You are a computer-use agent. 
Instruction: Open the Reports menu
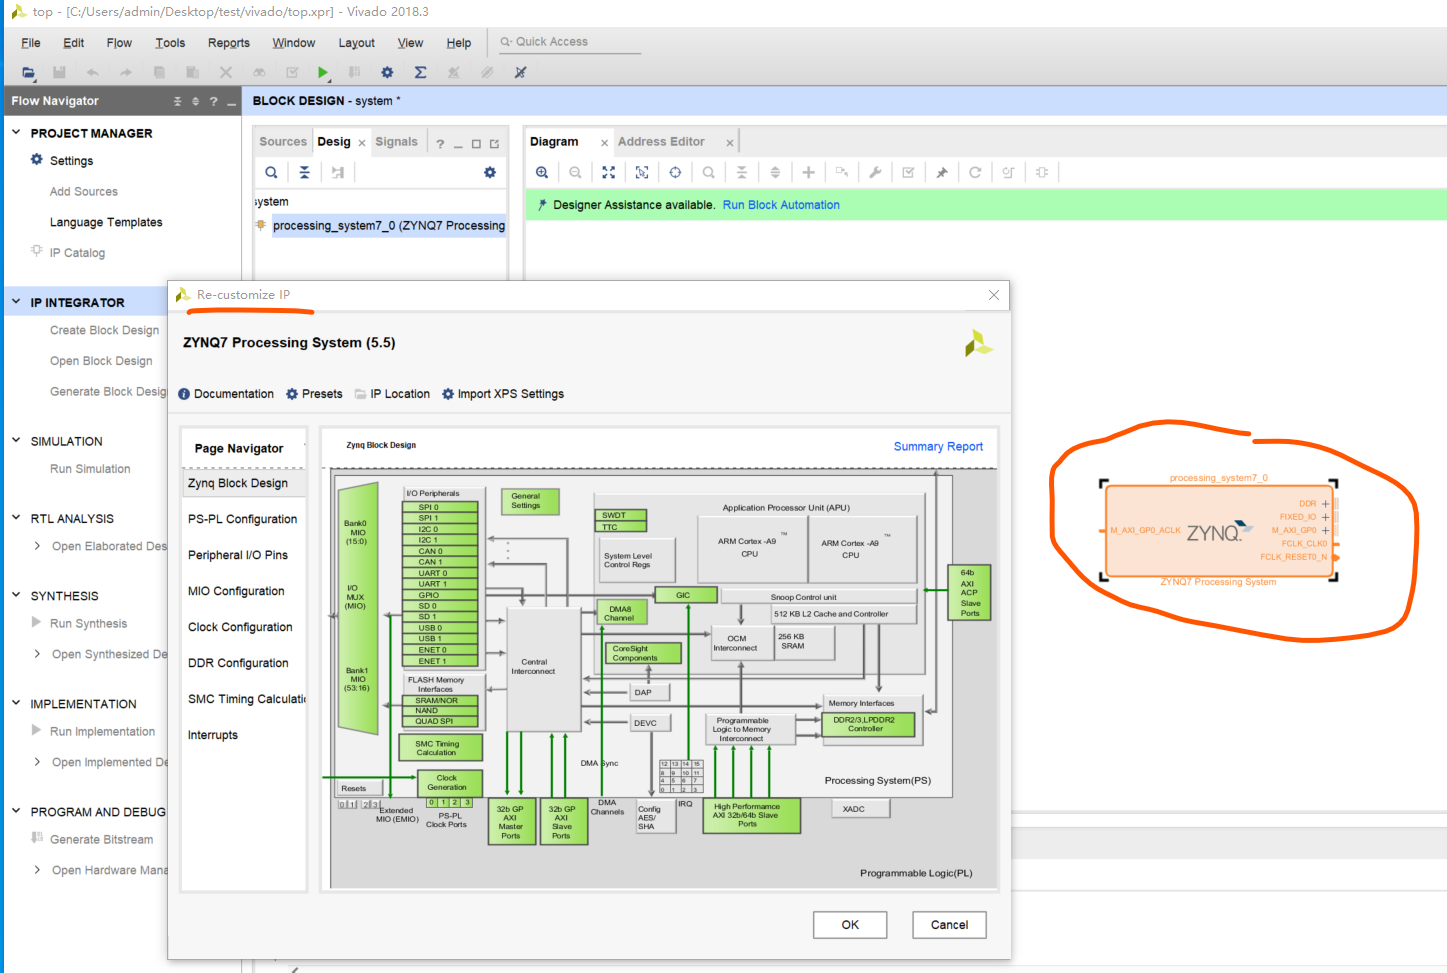point(228,43)
